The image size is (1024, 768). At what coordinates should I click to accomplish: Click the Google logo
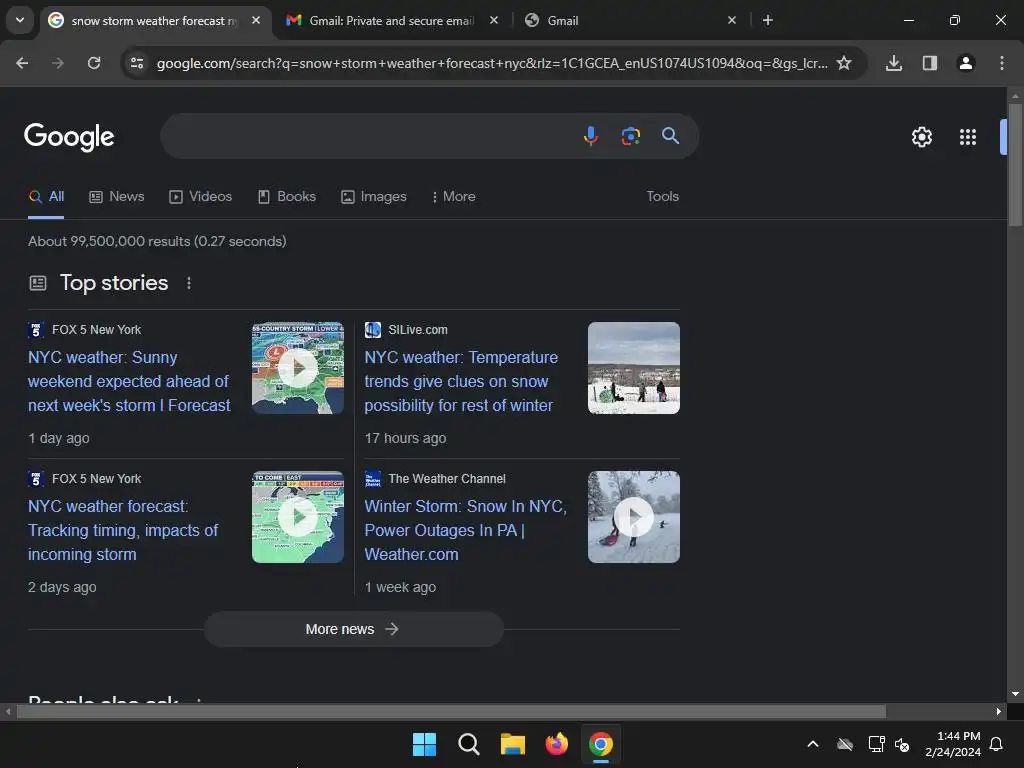click(x=69, y=137)
